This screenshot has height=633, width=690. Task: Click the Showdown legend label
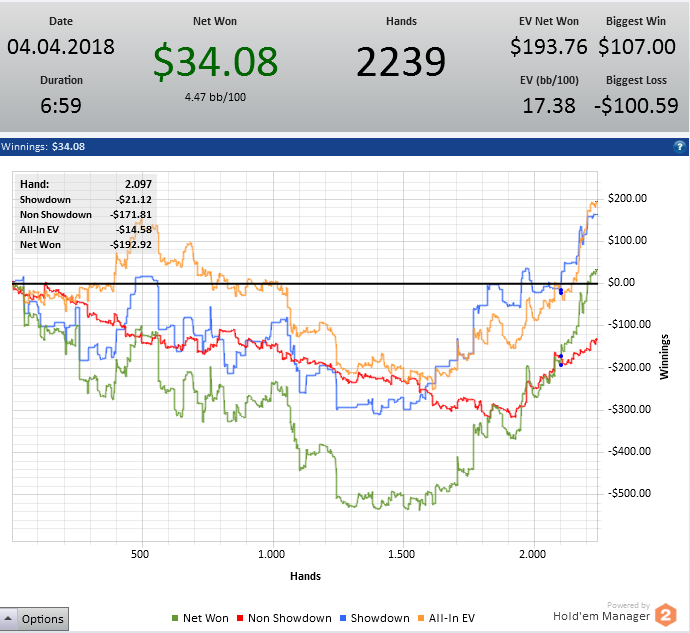point(380,618)
